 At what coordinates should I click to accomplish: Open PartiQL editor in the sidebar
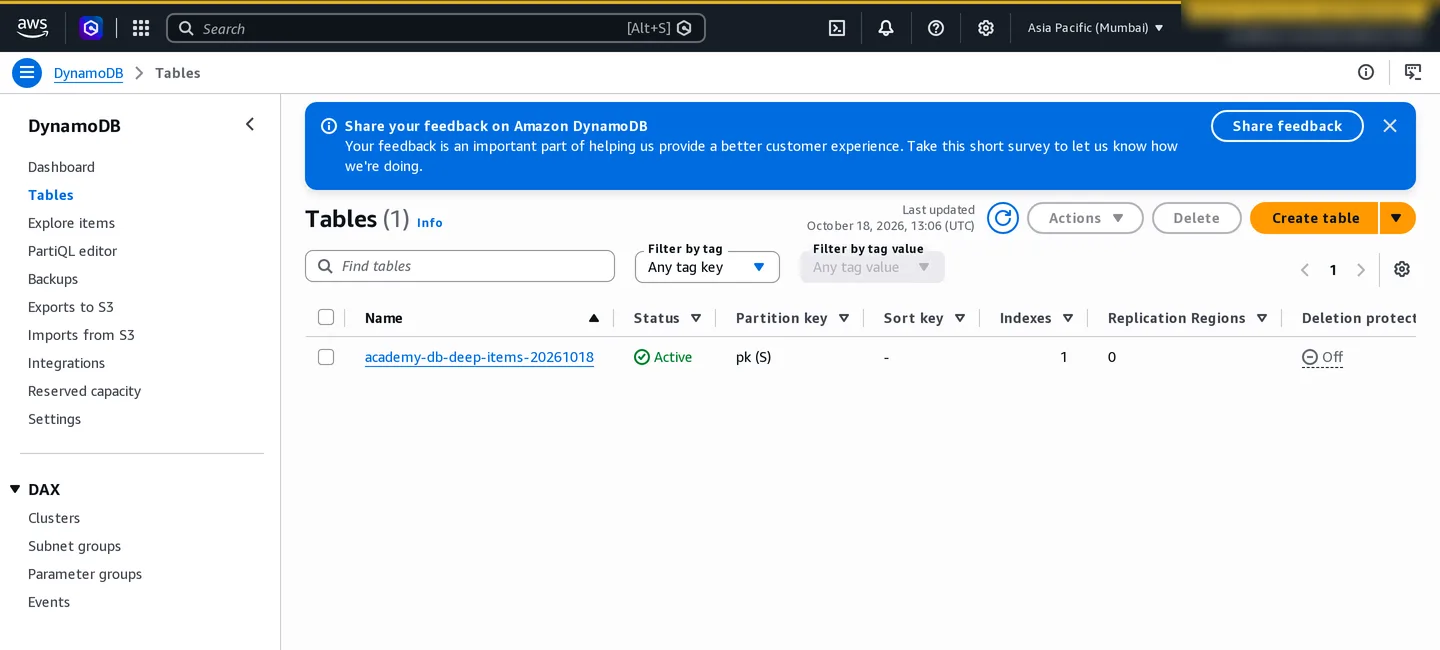tap(72, 251)
